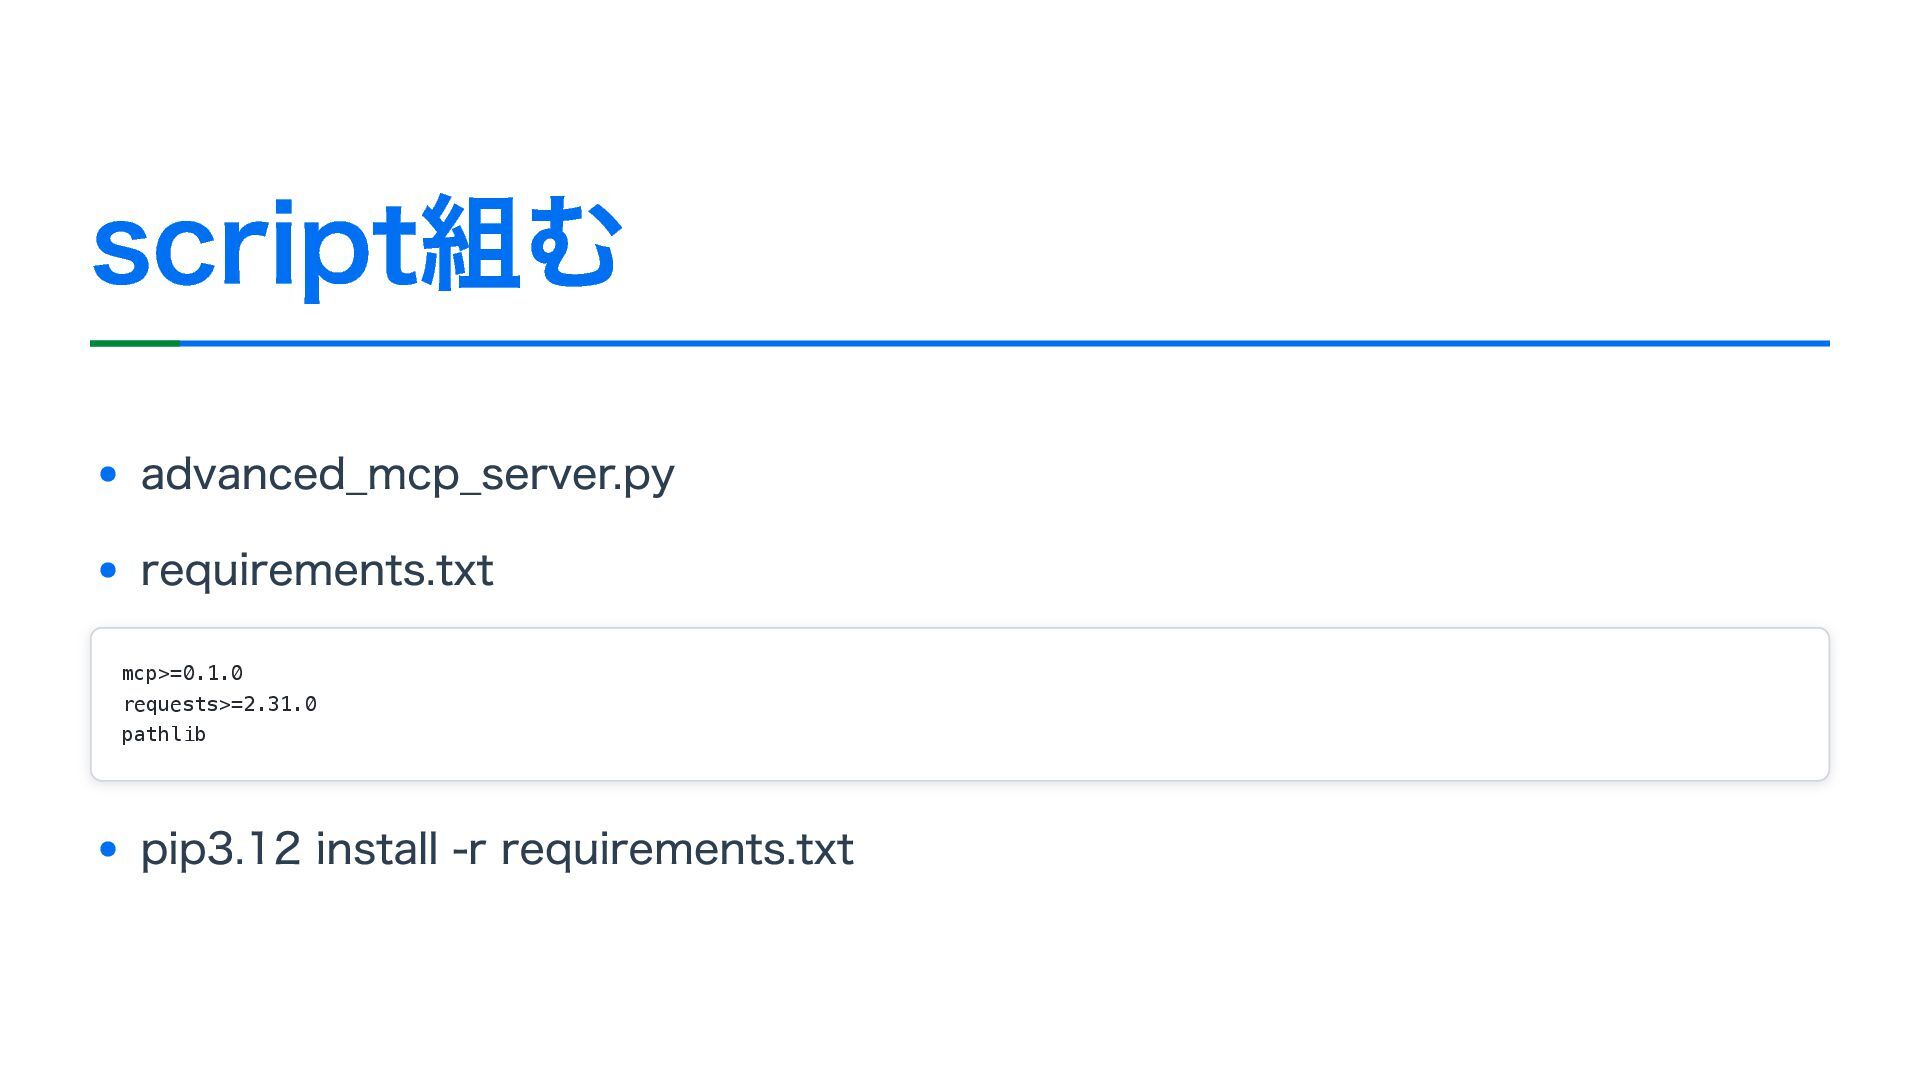This screenshot has width=1920, height=1080.
Task: Click the "2.31.0" version number in the code
Action: pyautogui.click(x=280, y=704)
